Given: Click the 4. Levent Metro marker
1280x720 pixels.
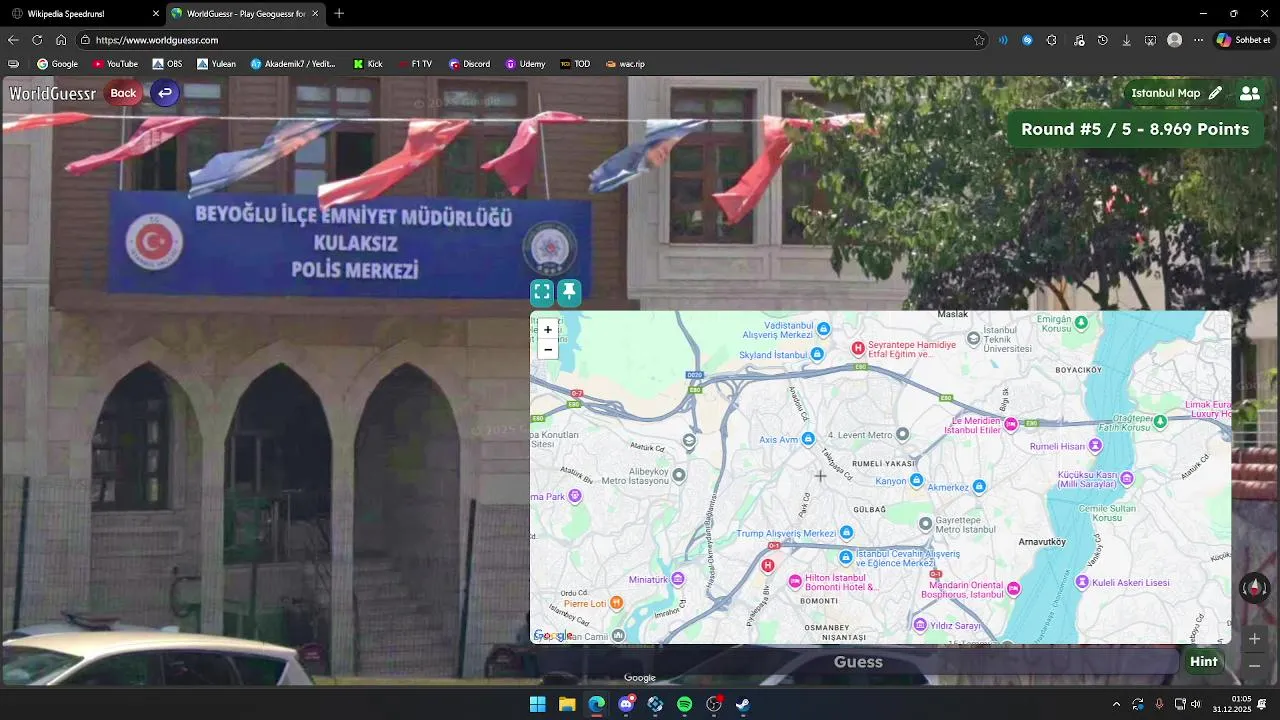Looking at the screenshot, I should [902, 434].
